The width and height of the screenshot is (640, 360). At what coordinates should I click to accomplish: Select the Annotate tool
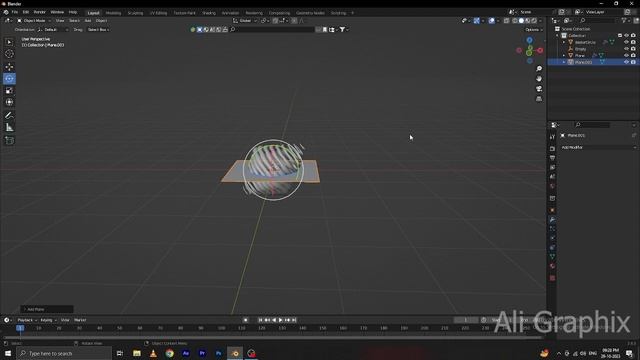coord(9,116)
